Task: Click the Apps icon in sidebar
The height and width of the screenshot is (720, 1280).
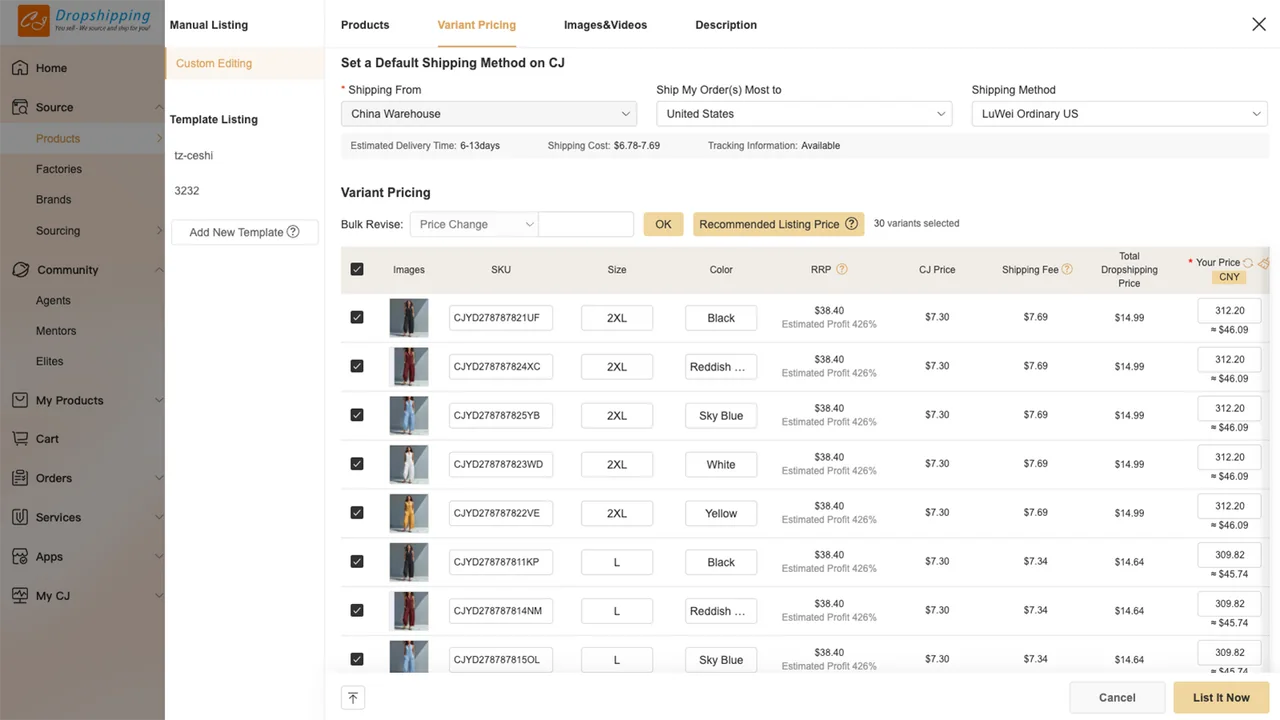Action: 20,556
